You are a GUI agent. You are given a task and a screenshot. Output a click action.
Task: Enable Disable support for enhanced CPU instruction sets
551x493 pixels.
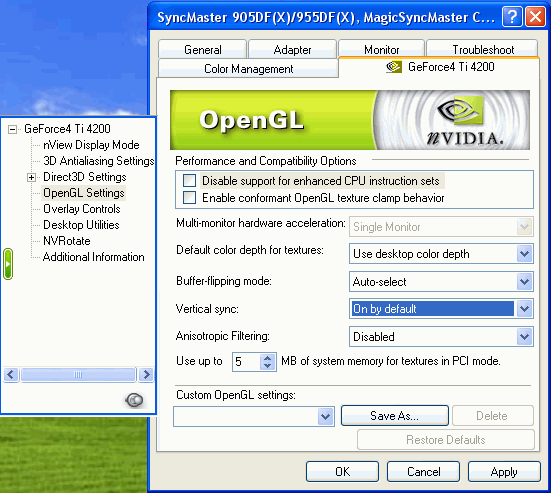point(189,181)
